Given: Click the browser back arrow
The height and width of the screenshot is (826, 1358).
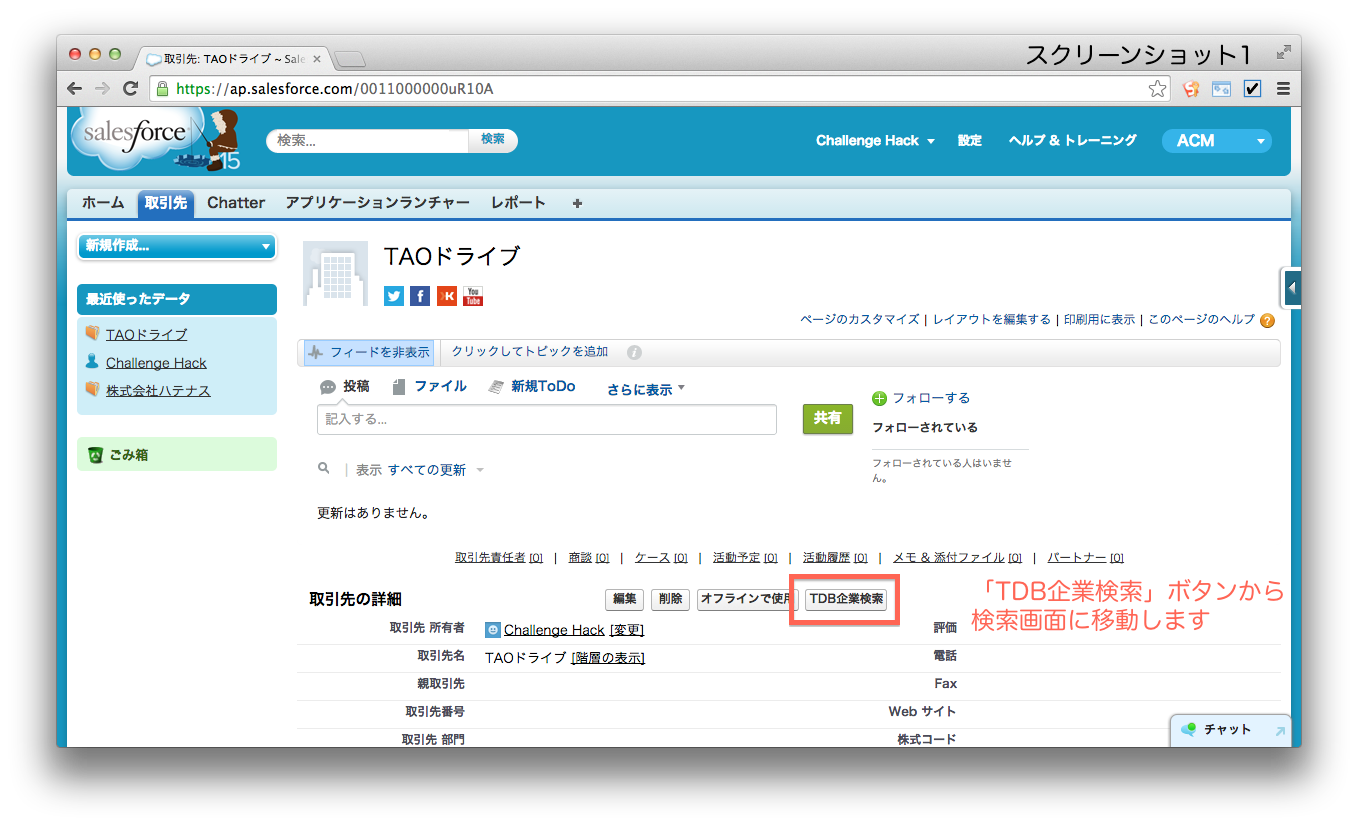Looking at the screenshot, I should (x=75, y=88).
